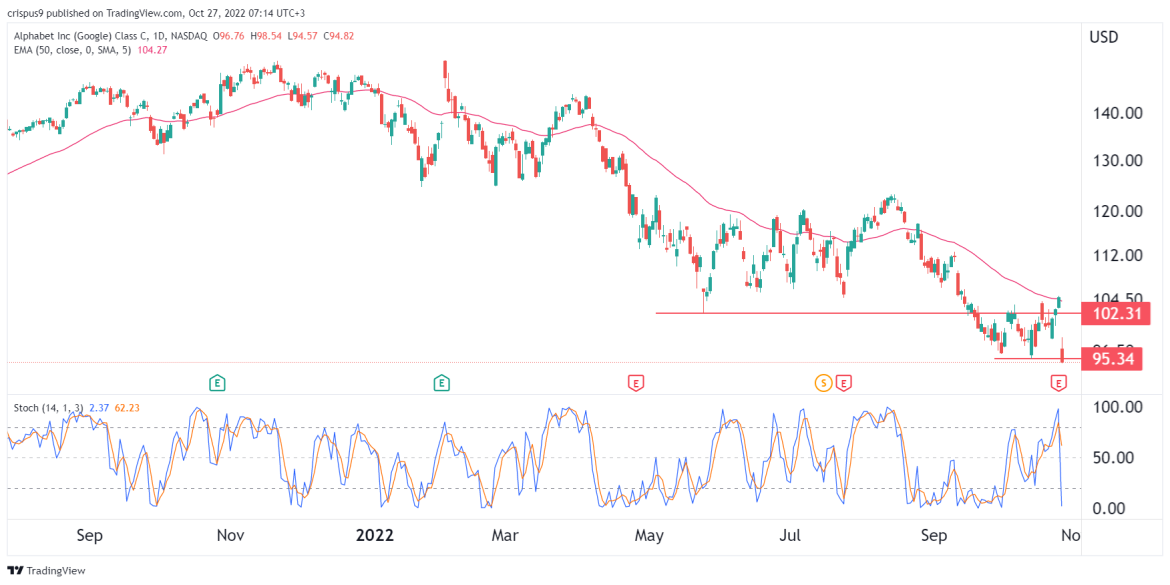The height and width of the screenshot is (585, 1170).
Task: Select the 95.34 price label
Action: 1113,359
